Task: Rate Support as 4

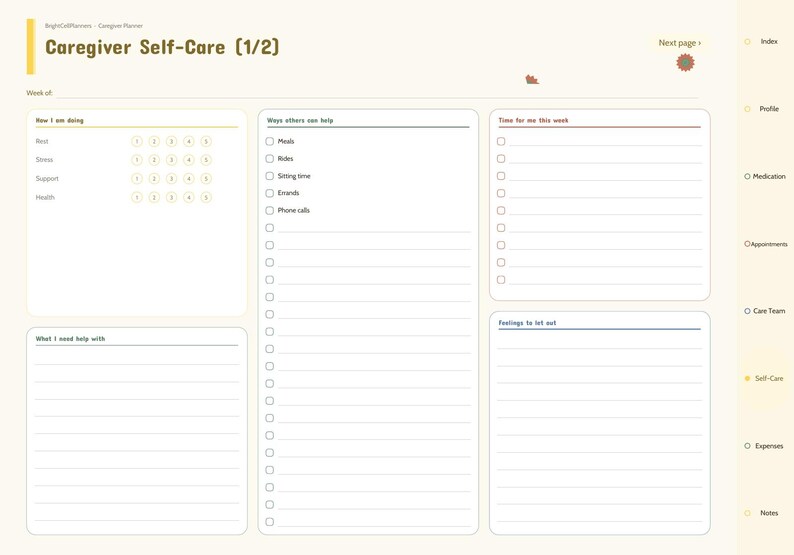Action: [188, 178]
